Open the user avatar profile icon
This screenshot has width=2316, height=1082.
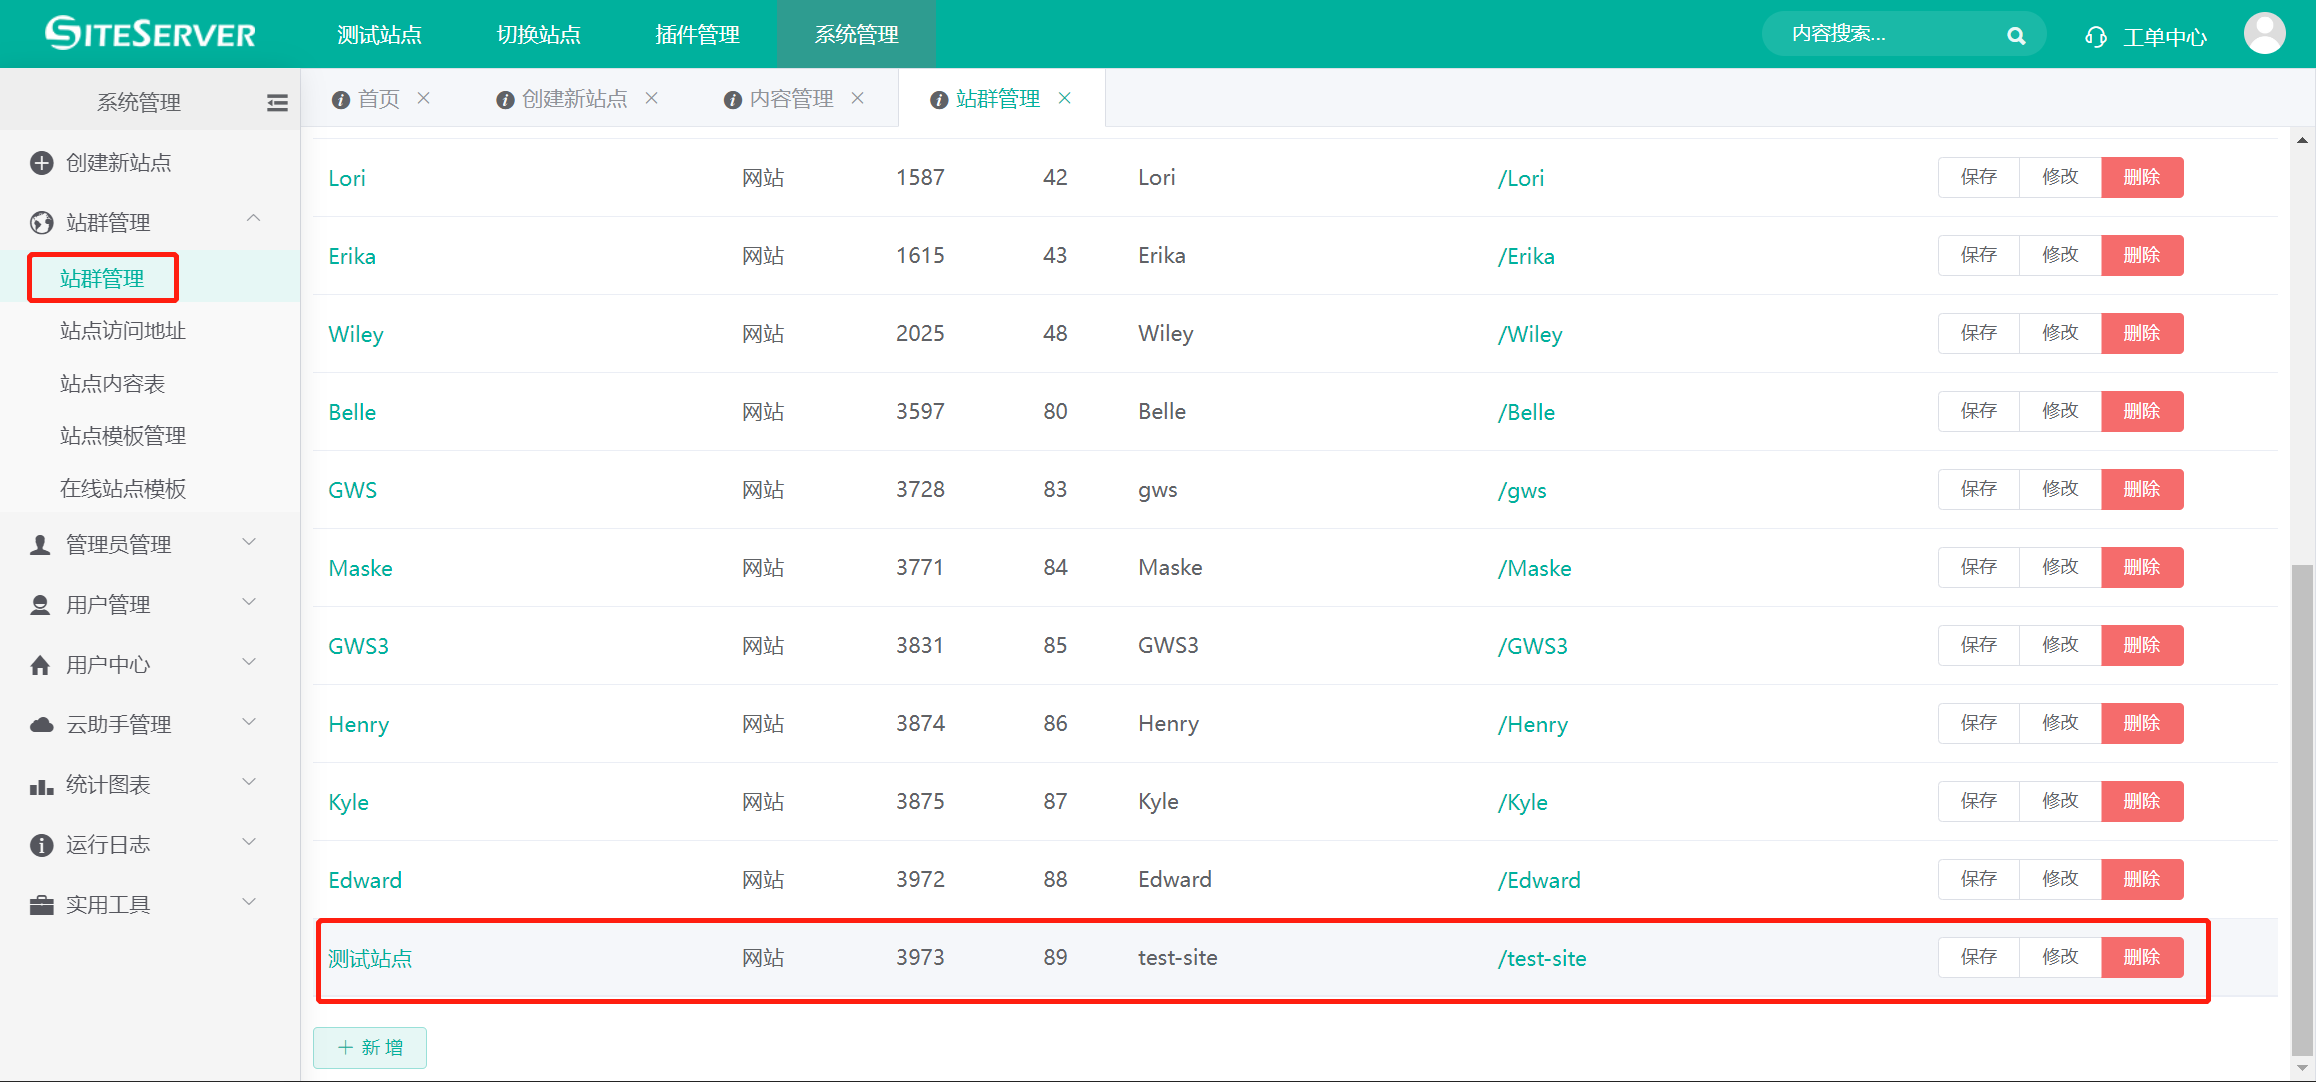pos(2264,34)
